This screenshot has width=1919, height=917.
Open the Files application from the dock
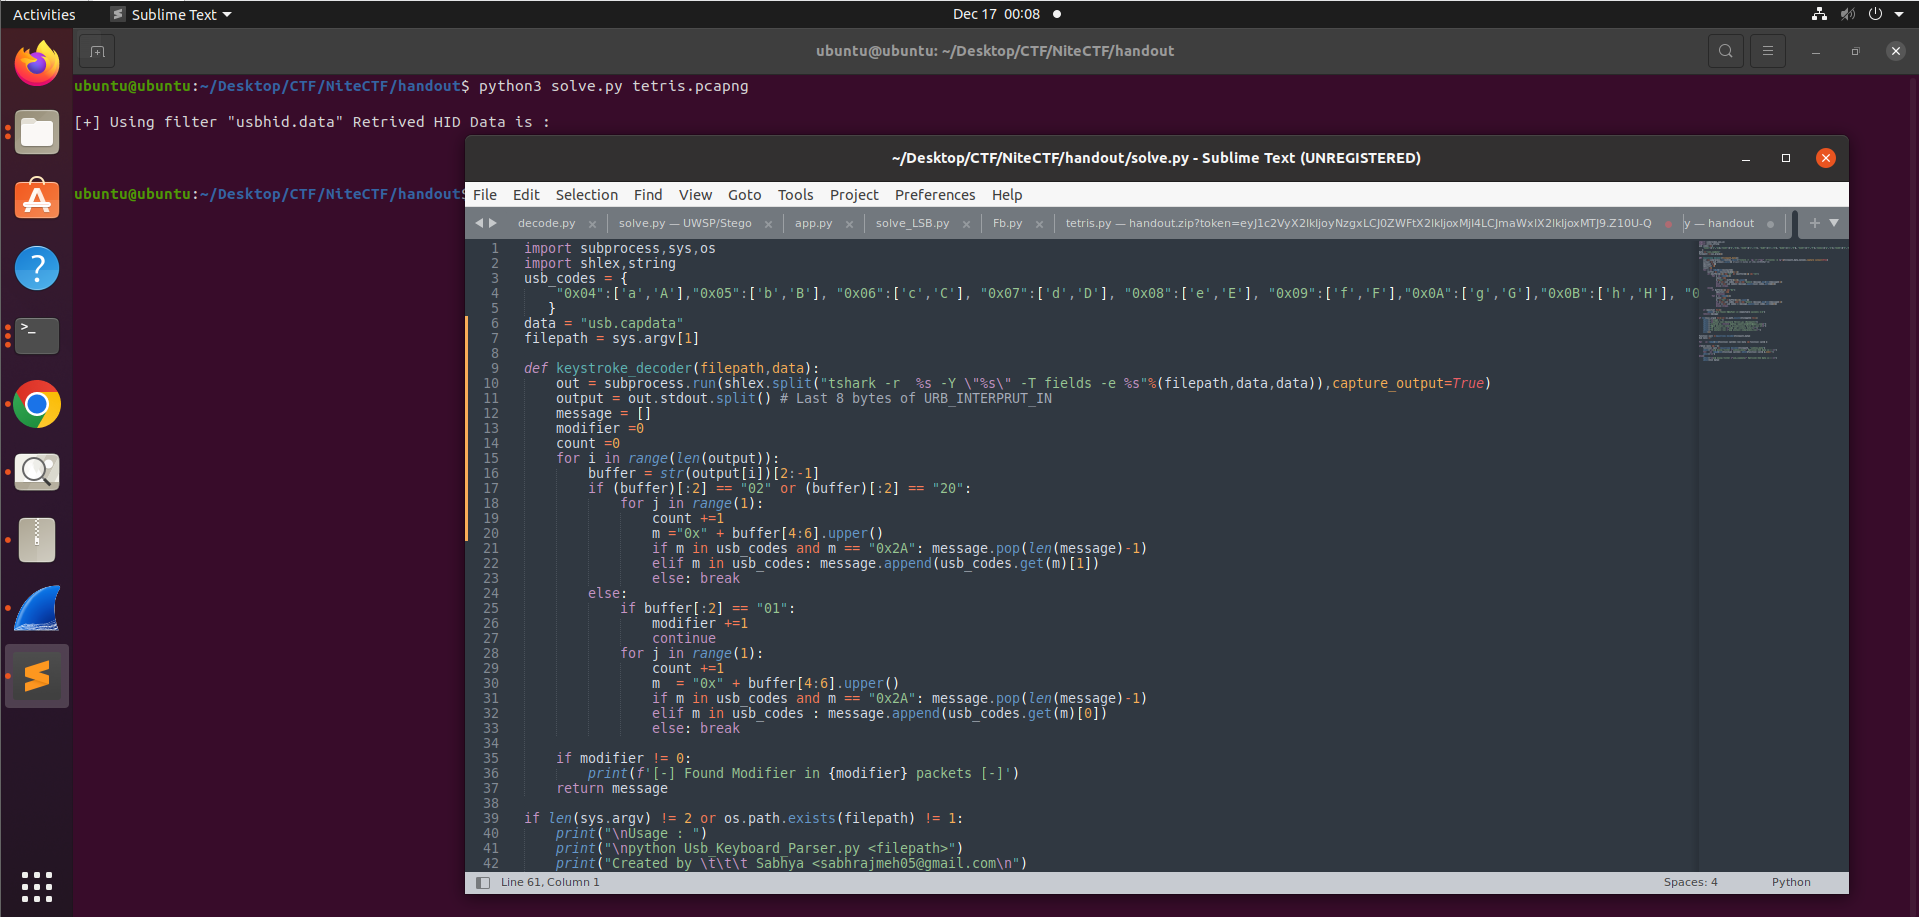pos(37,131)
